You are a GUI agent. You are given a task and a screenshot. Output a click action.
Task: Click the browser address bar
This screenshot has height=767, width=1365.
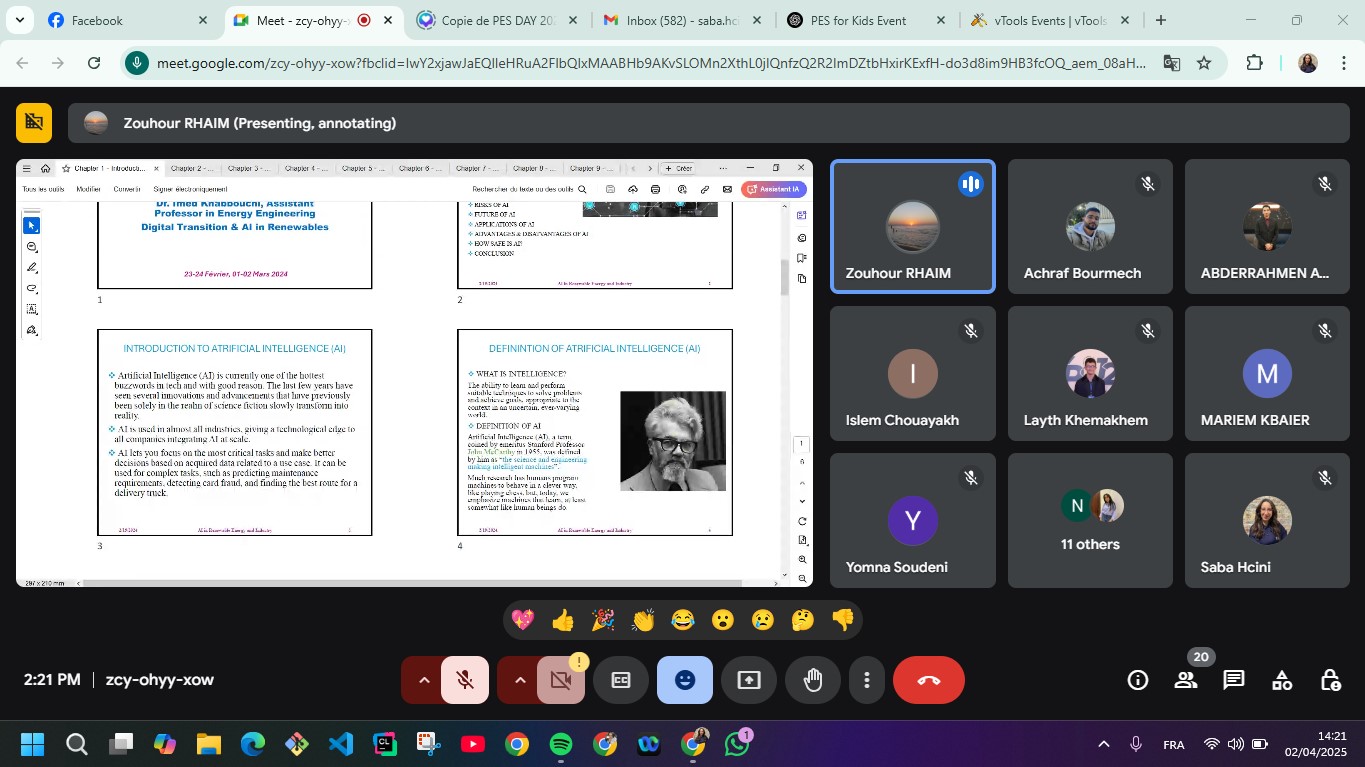[650, 63]
